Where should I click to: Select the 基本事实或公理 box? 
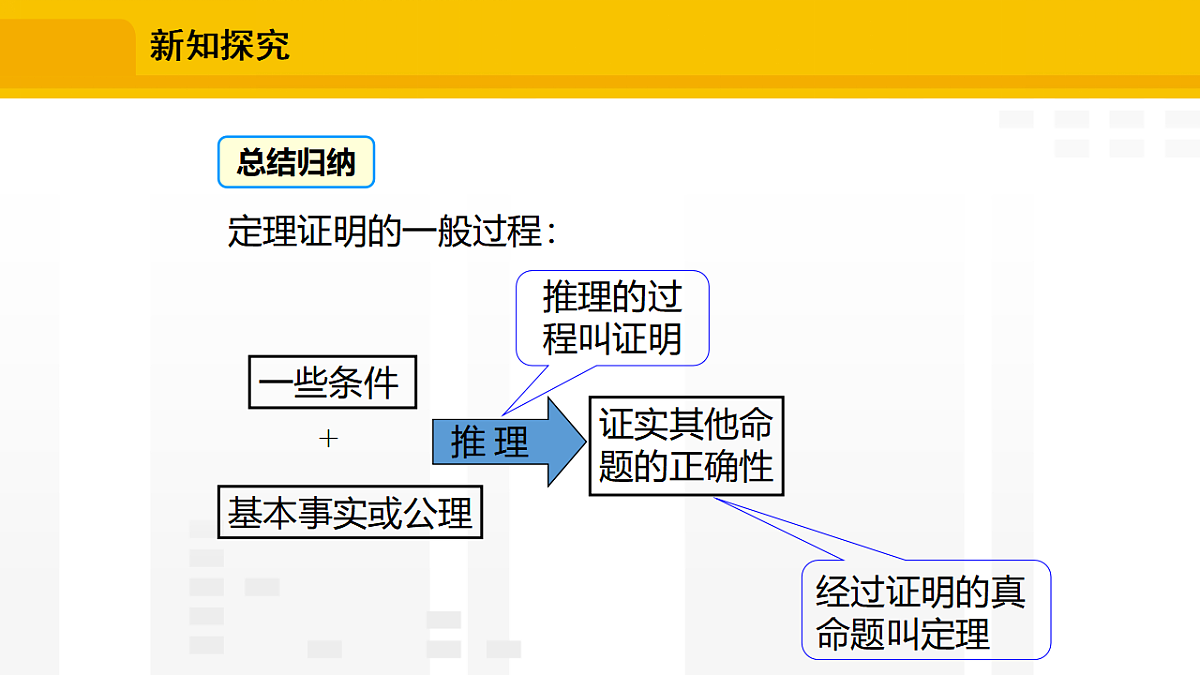click(350, 512)
